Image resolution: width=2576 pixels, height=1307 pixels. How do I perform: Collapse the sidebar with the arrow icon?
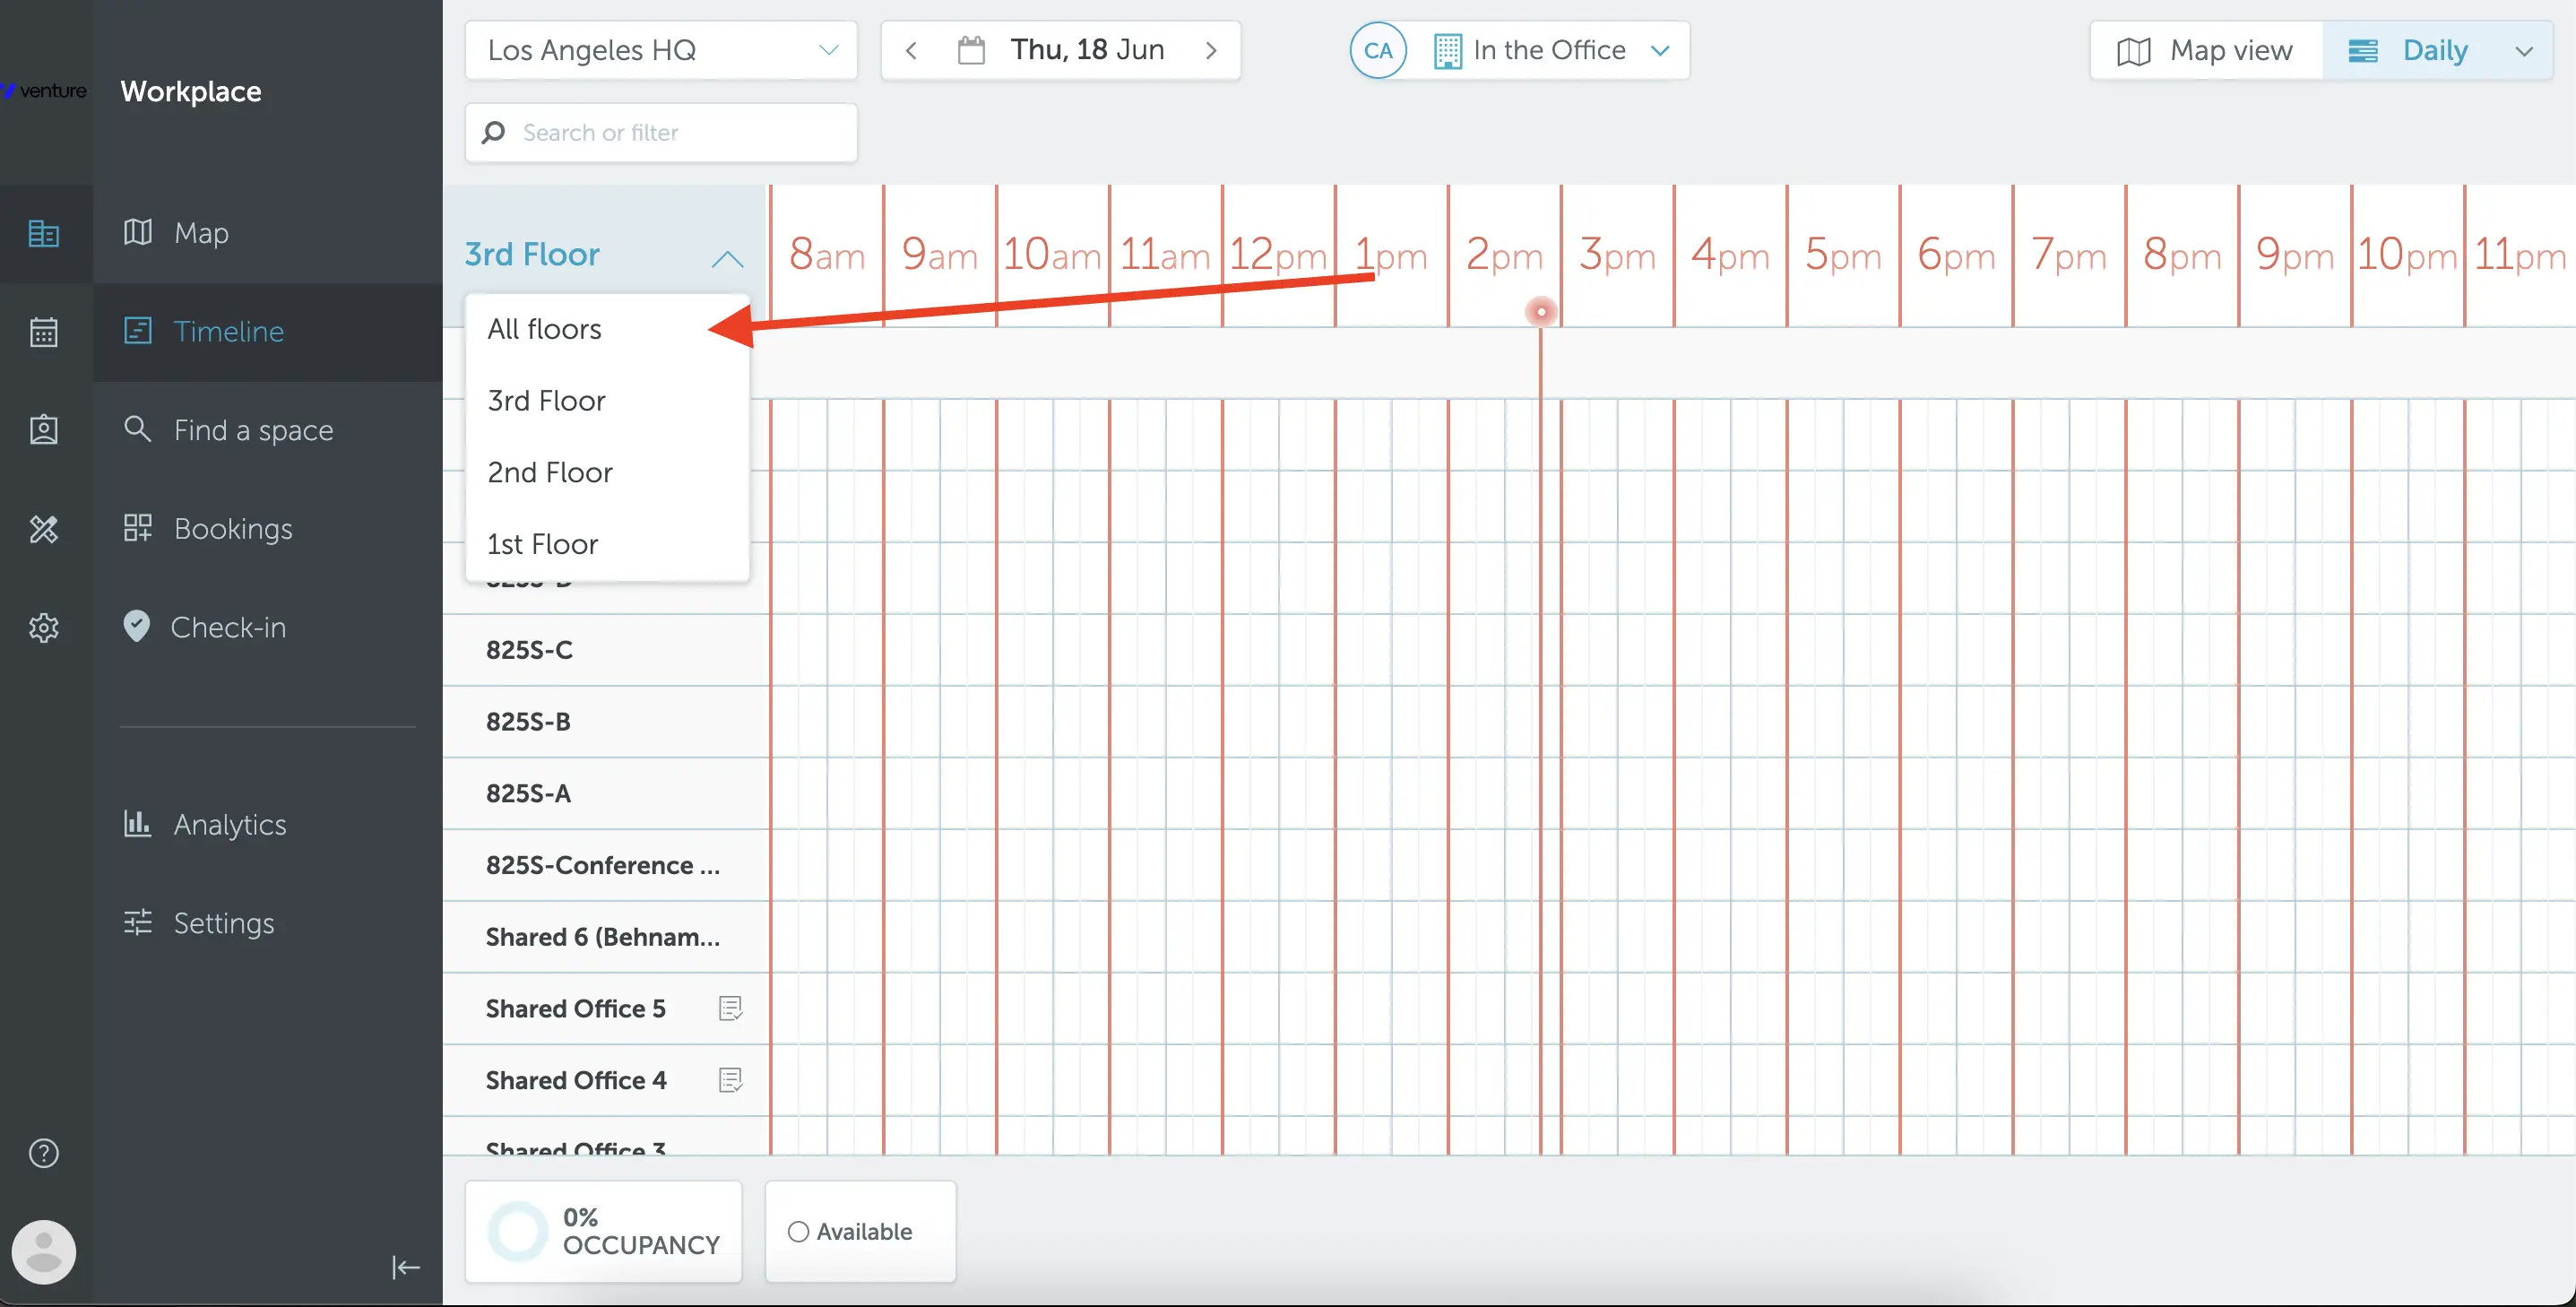(x=405, y=1268)
